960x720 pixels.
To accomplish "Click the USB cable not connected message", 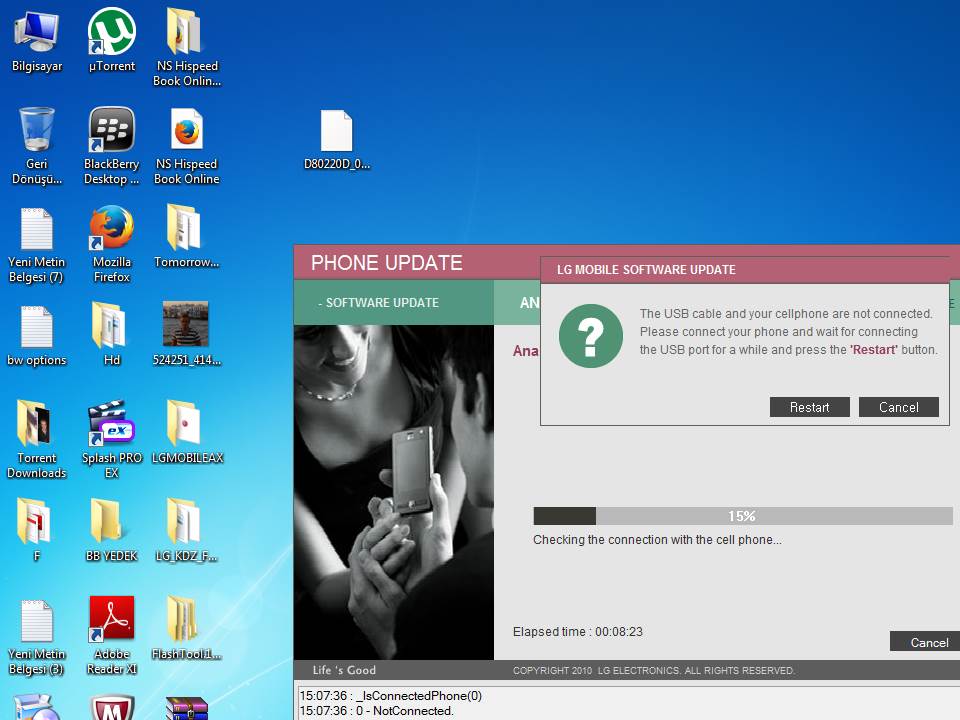I will [x=789, y=332].
